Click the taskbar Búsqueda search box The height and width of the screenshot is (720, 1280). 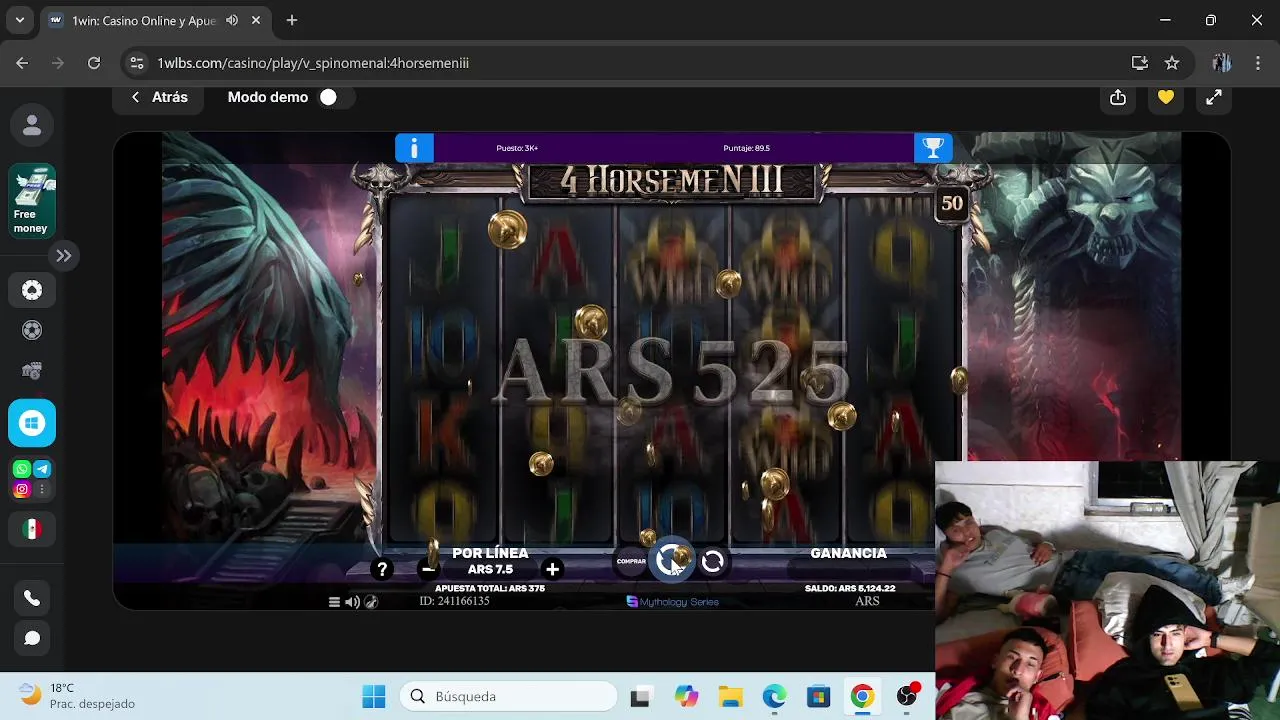click(510, 697)
